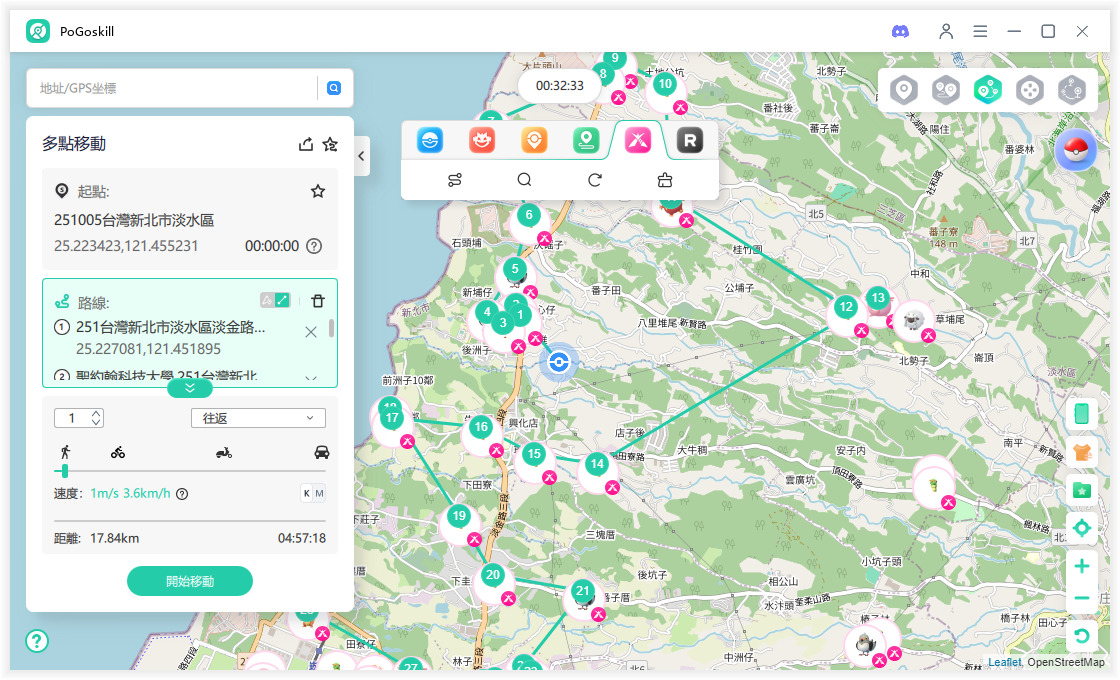
Task: Open the 往返 loop mode dropdown
Action: 257,418
